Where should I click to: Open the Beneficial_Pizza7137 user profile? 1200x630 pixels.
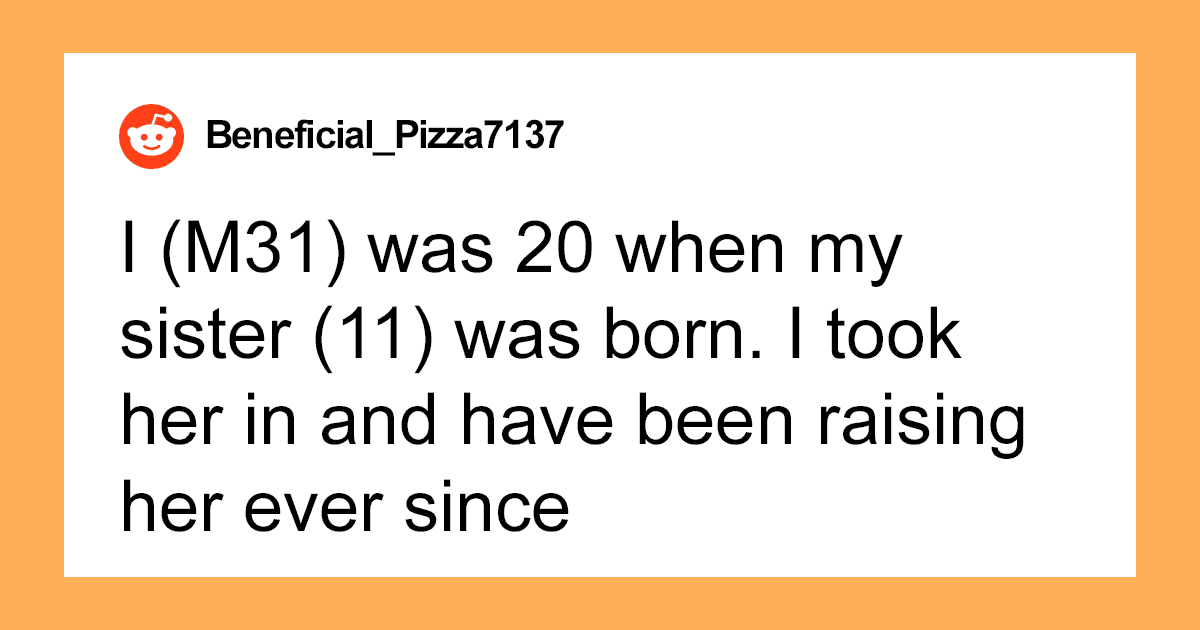pos(380,136)
